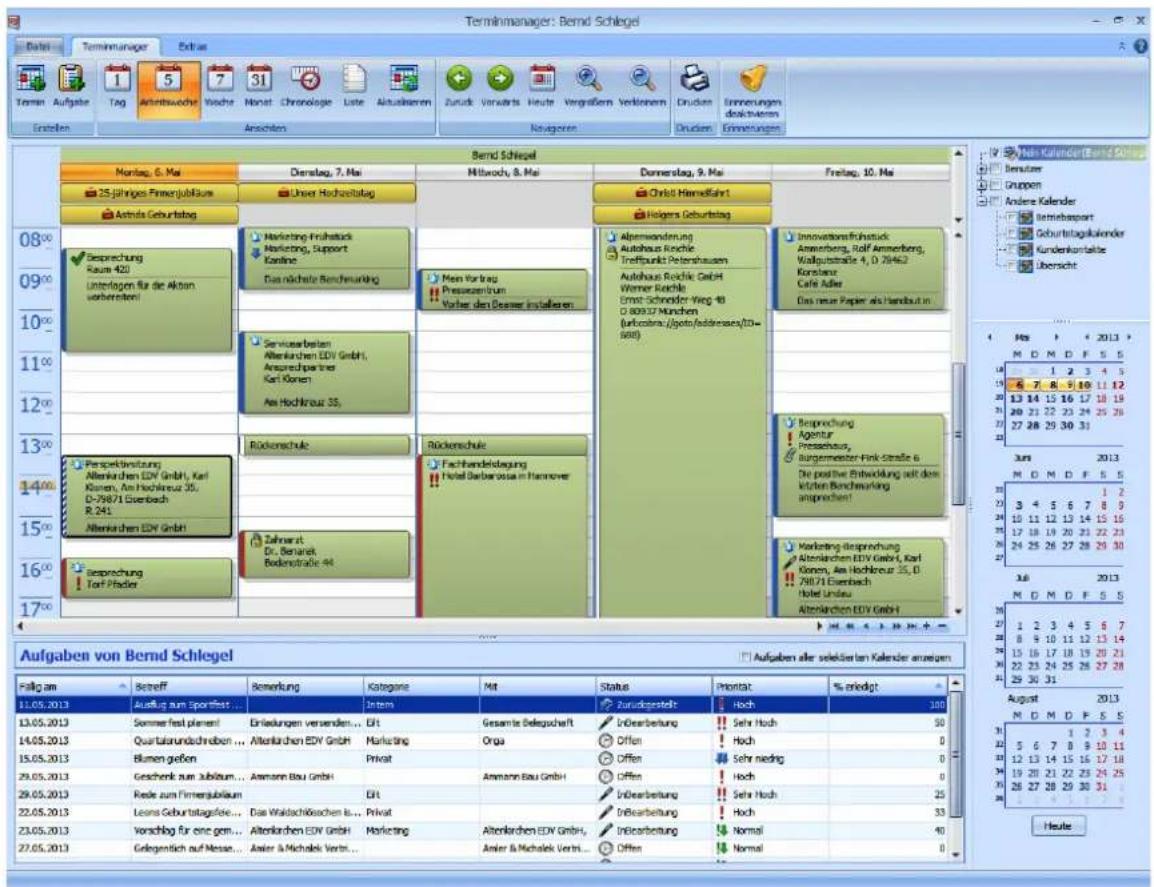Click the % erledigt column header
The image size is (1154, 887).
[888, 686]
